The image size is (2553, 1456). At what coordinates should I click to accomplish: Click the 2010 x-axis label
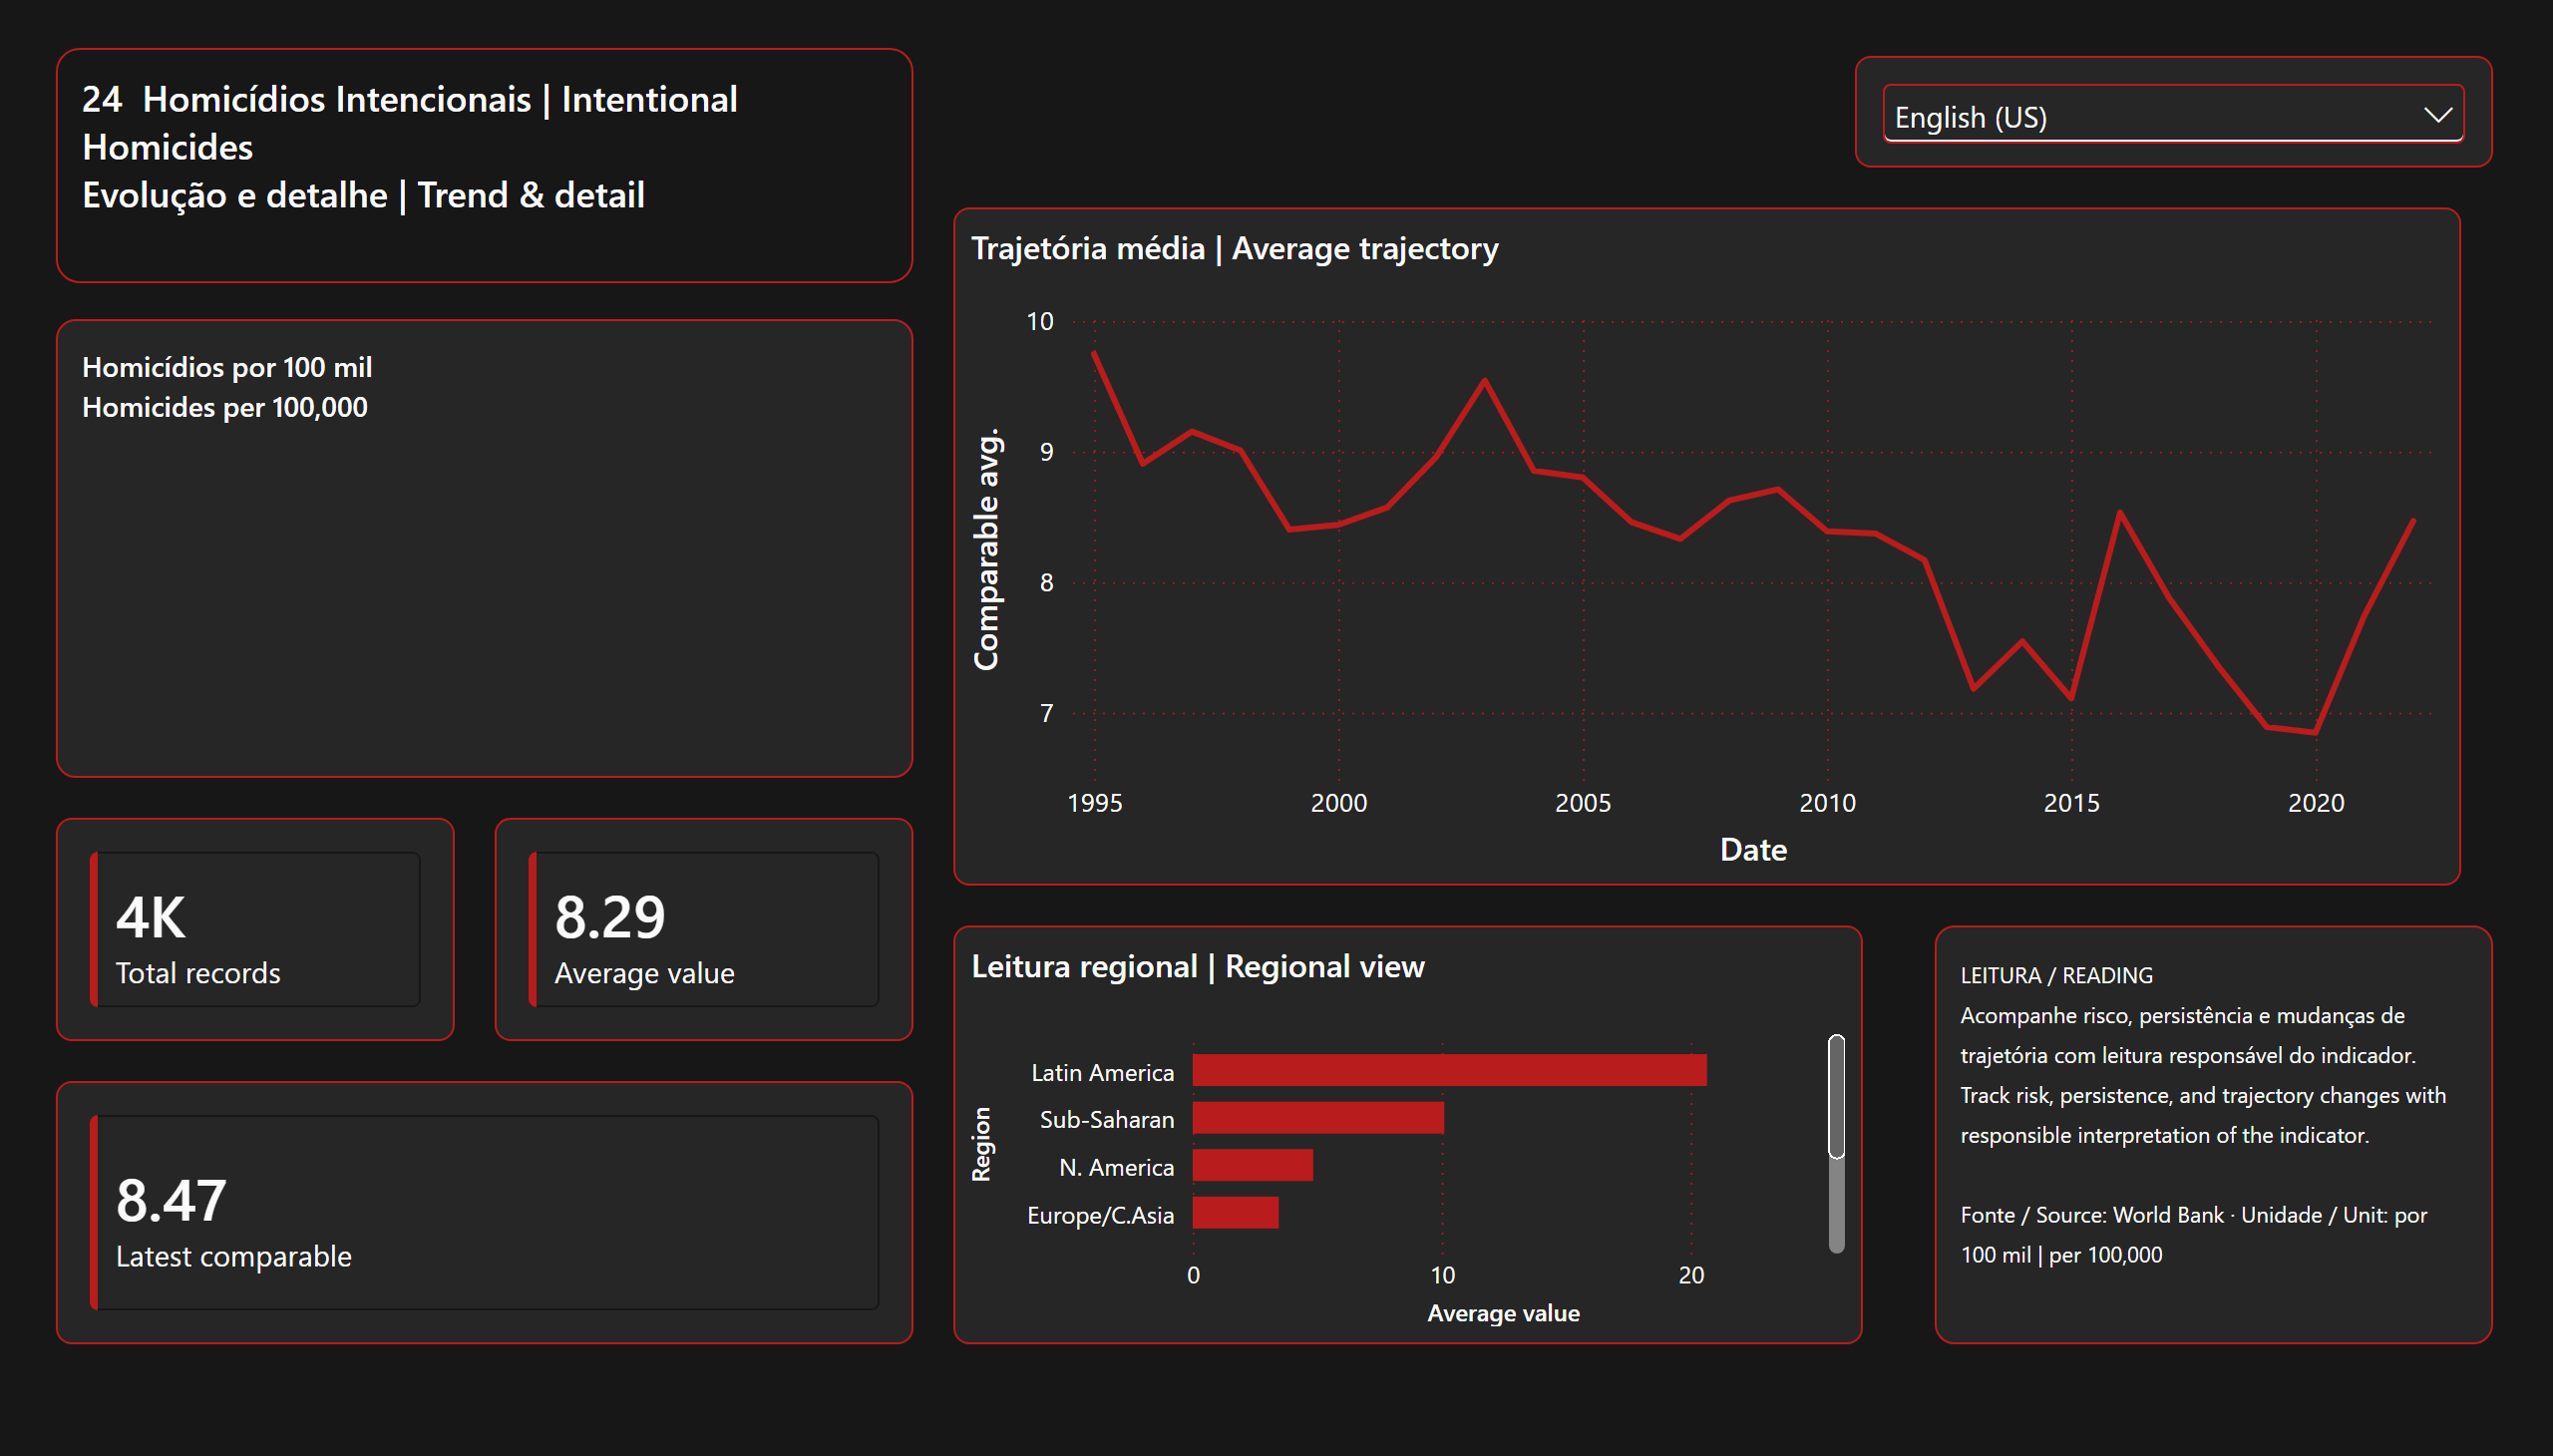point(1828,803)
